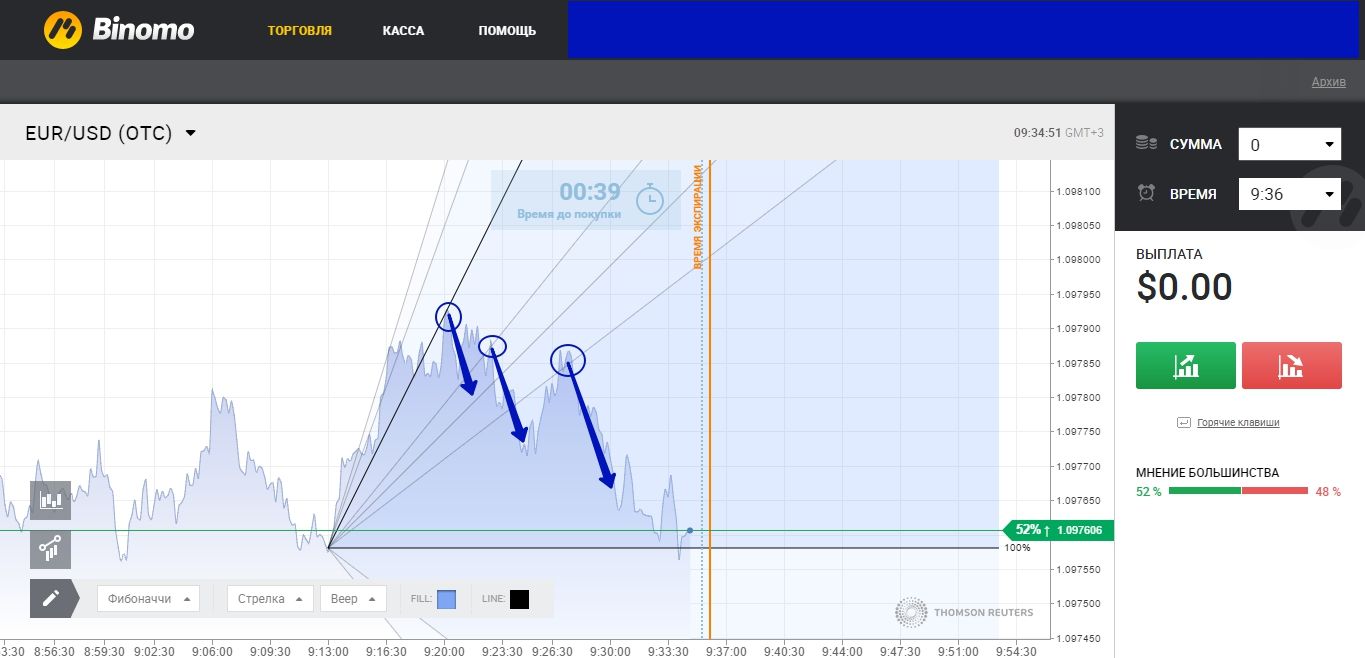Open the Фибоначчи tool dropdown
This screenshot has width=1365, height=658.
coord(148,598)
